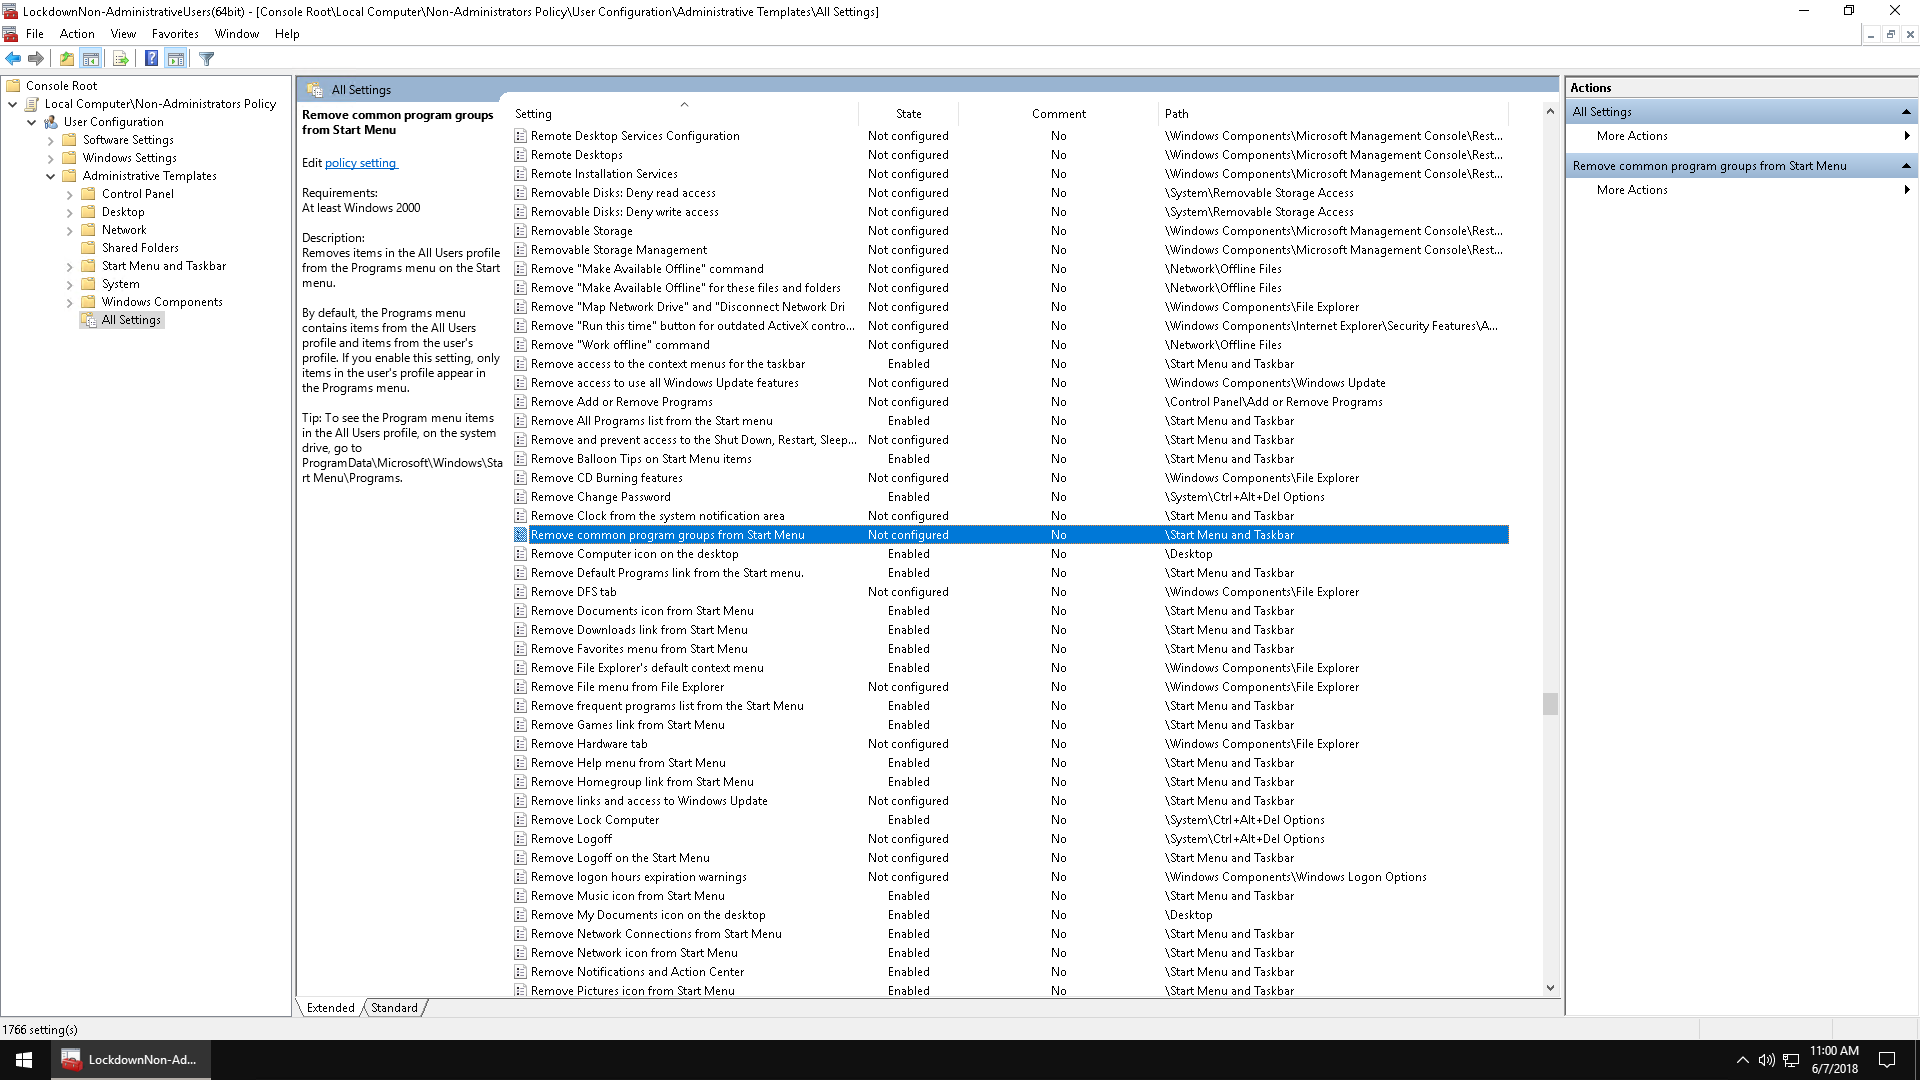Screen dimensions: 1920x1080
Task: Toggle Show/Hide Console Tree toolbar button
Action: 91,59
